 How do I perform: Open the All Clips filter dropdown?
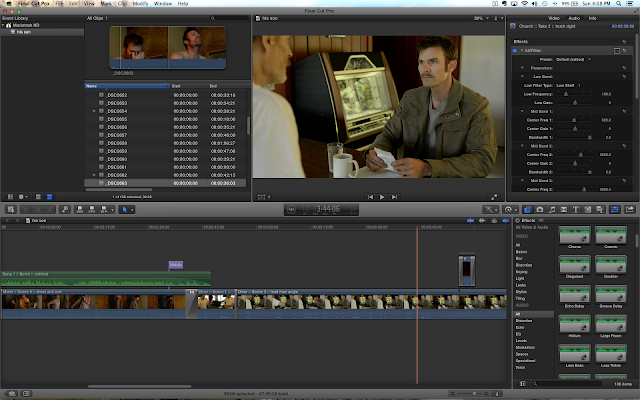(97, 18)
